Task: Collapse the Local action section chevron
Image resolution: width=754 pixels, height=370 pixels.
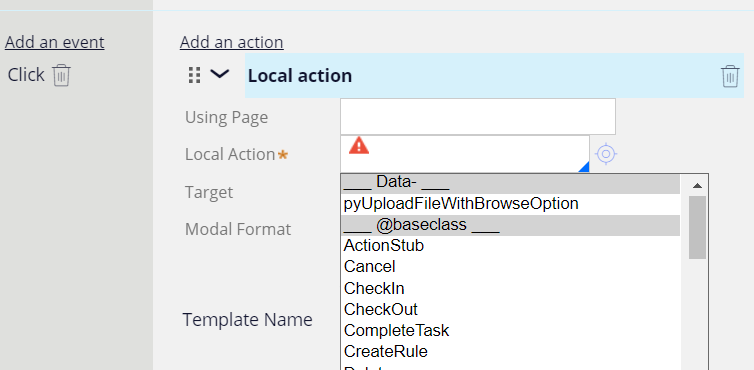Action: coord(220,74)
